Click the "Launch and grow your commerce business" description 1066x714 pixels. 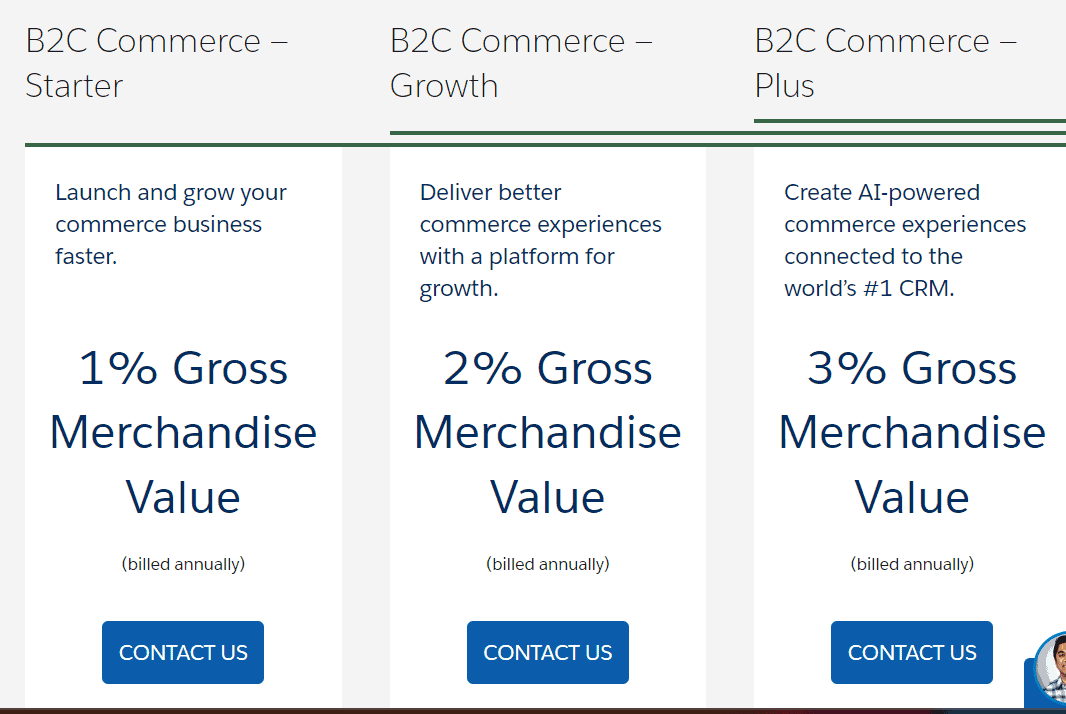pos(171,224)
